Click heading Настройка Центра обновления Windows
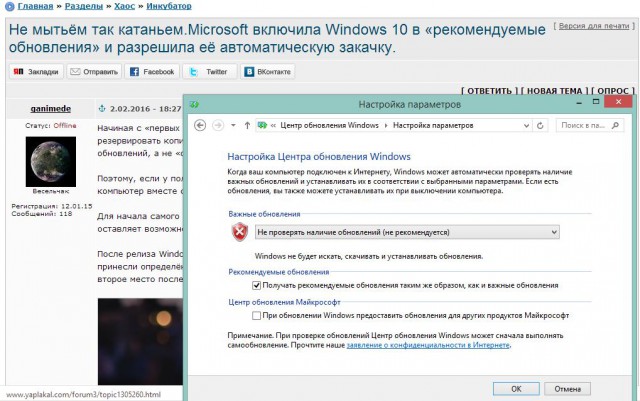This screenshot has width=640, height=401. (x=319, y=157)
